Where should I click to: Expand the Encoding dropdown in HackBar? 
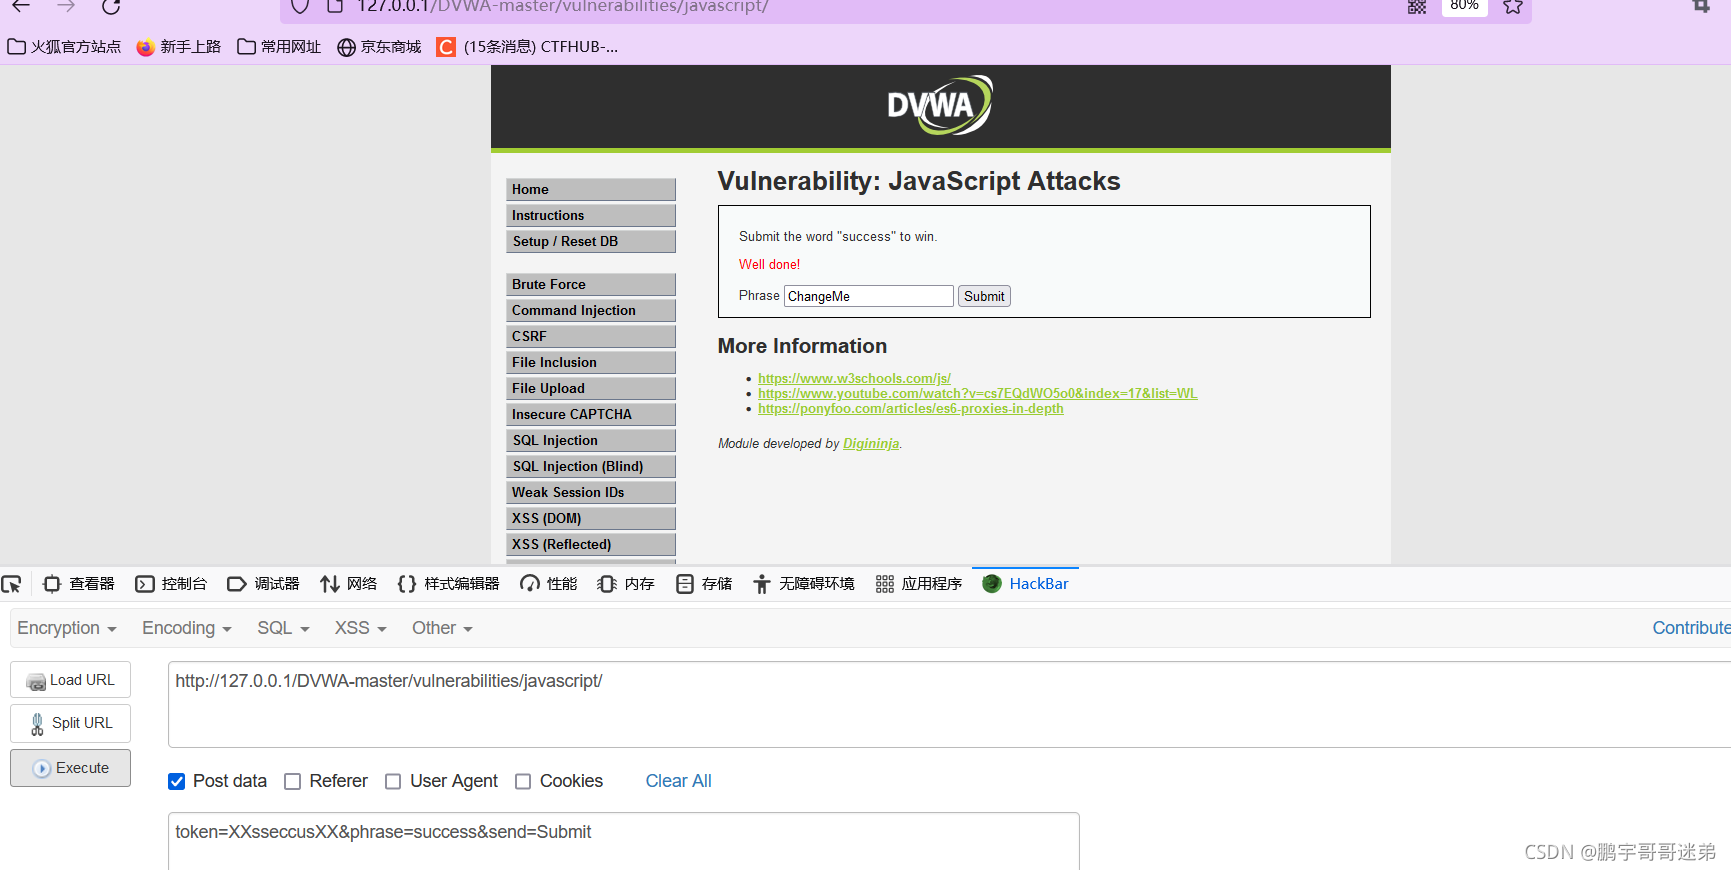pyautogui.click(x=187, y=628)
